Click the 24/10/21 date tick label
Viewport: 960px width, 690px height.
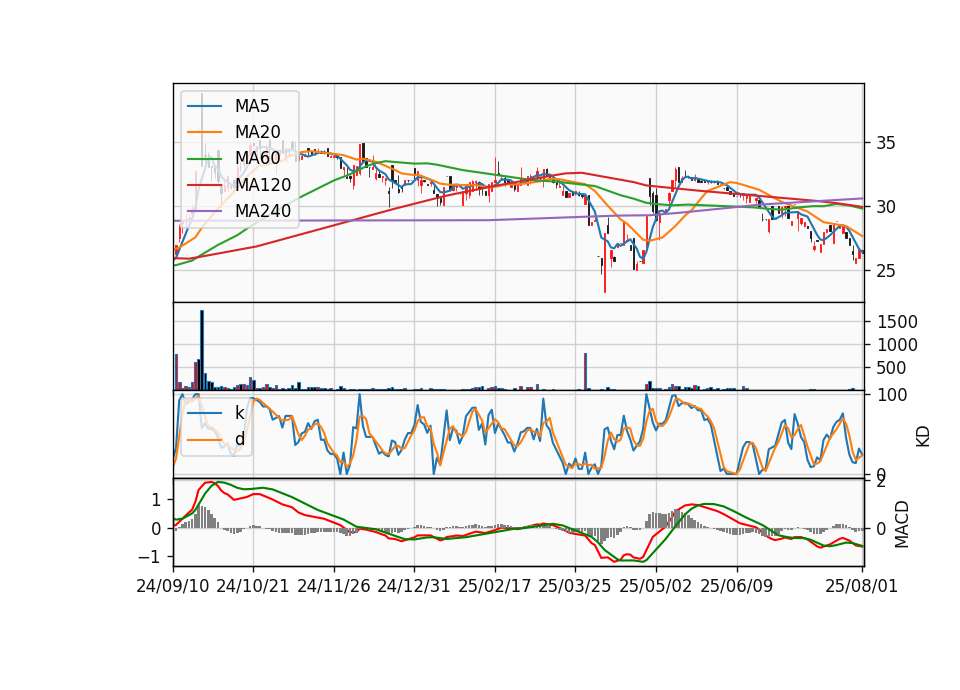253,586
